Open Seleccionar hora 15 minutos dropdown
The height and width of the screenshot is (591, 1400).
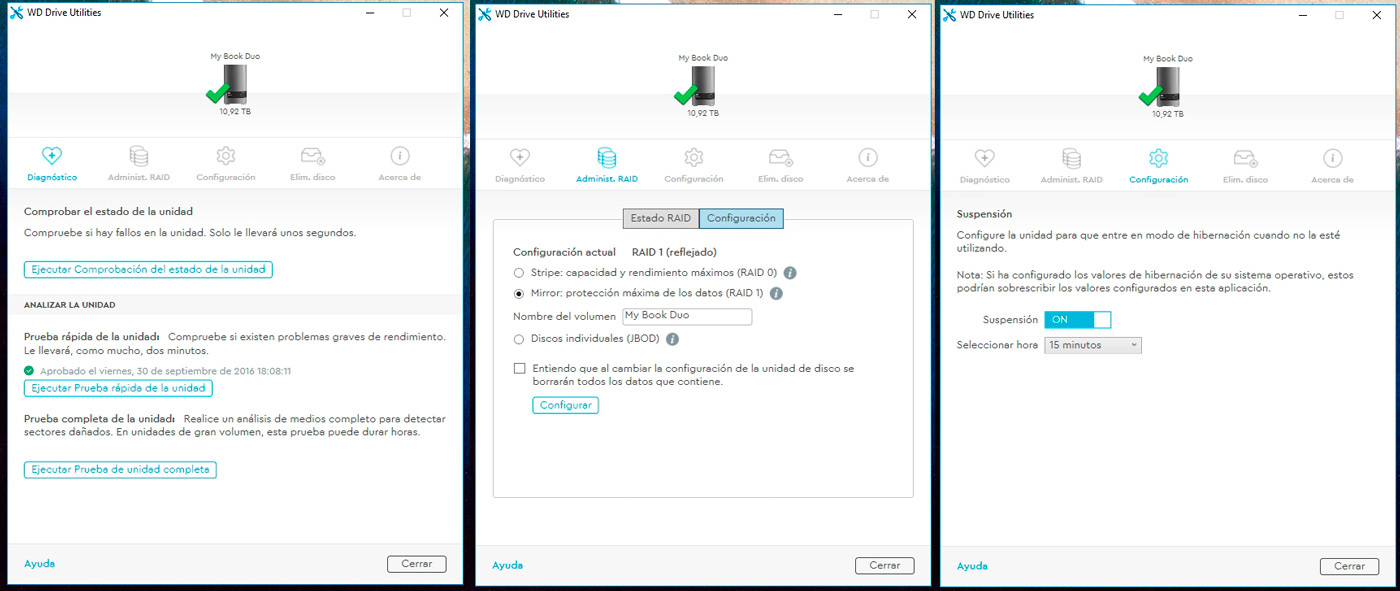point(1093,345)
